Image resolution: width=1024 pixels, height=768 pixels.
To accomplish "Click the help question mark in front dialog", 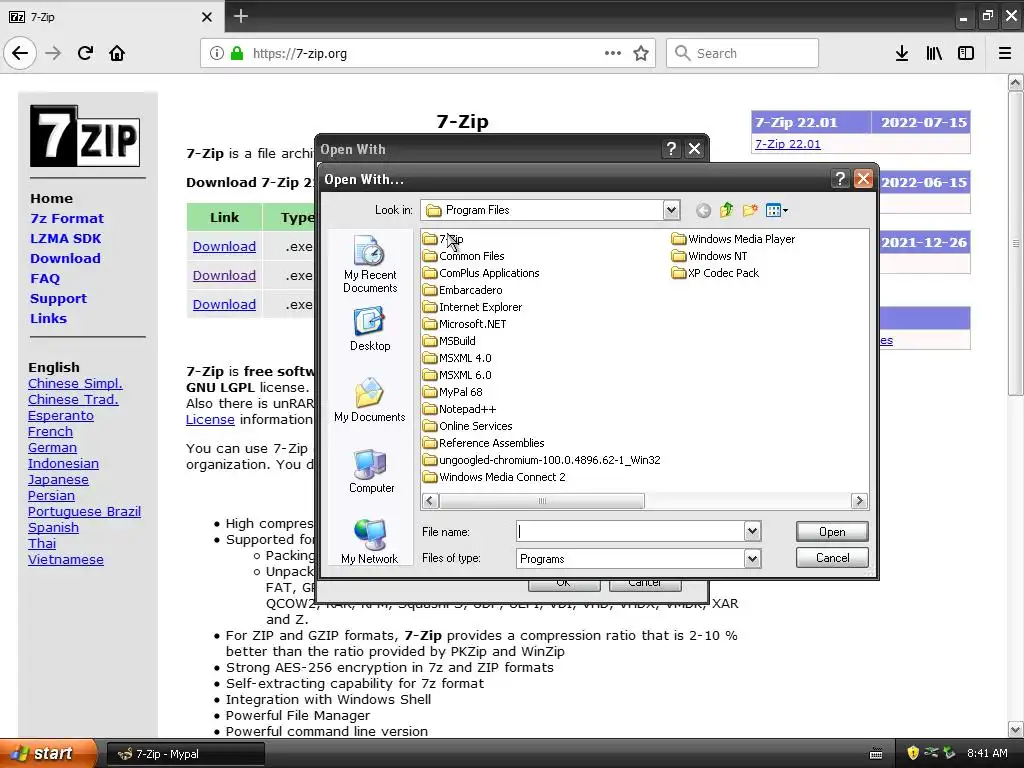I will (x=840, y=178).
